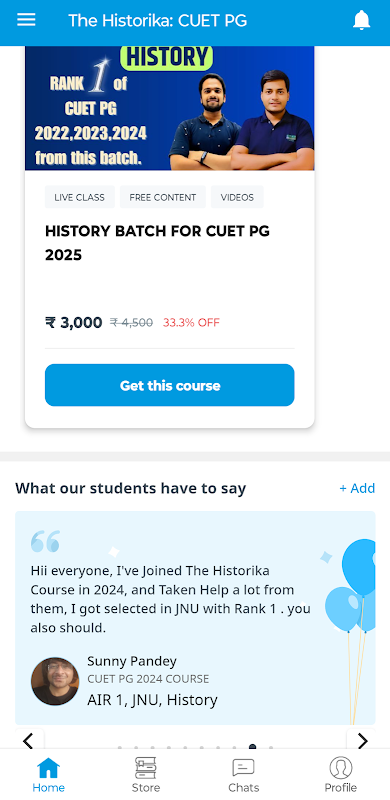
Task: Click Get this course button
Action: 169,385
